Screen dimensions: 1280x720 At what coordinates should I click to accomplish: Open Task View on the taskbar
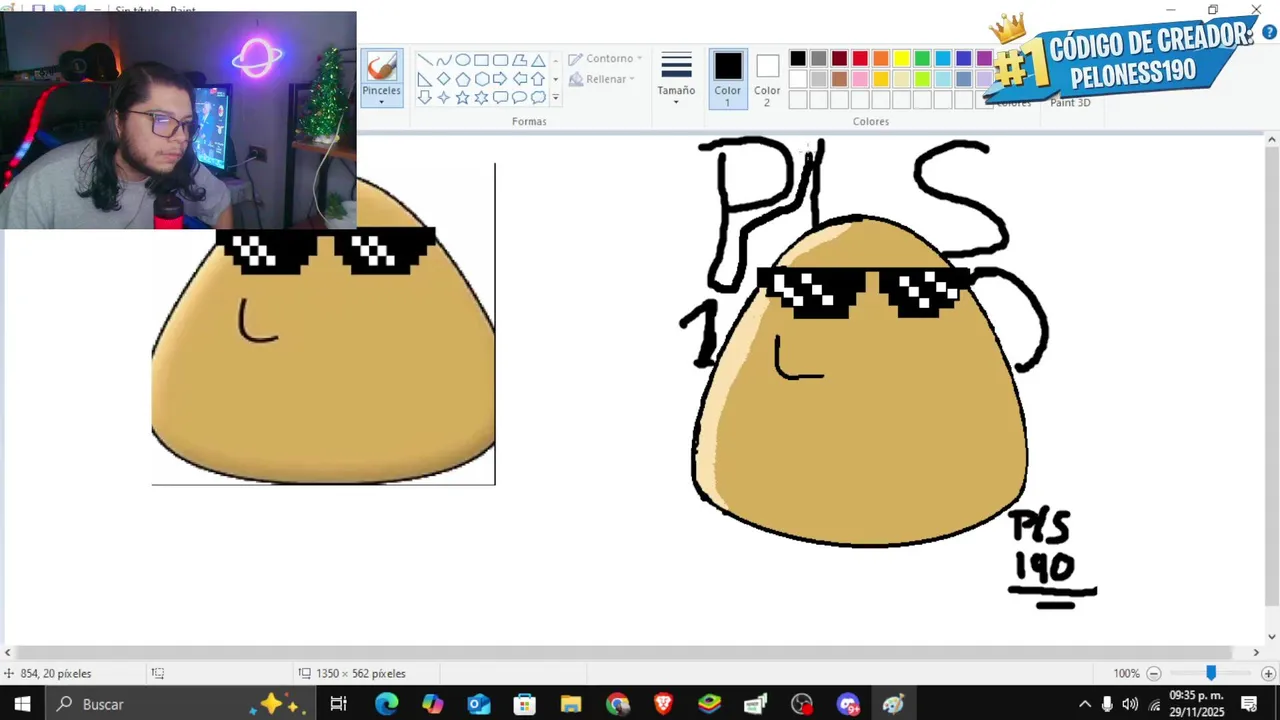click(x=338, y=704)
